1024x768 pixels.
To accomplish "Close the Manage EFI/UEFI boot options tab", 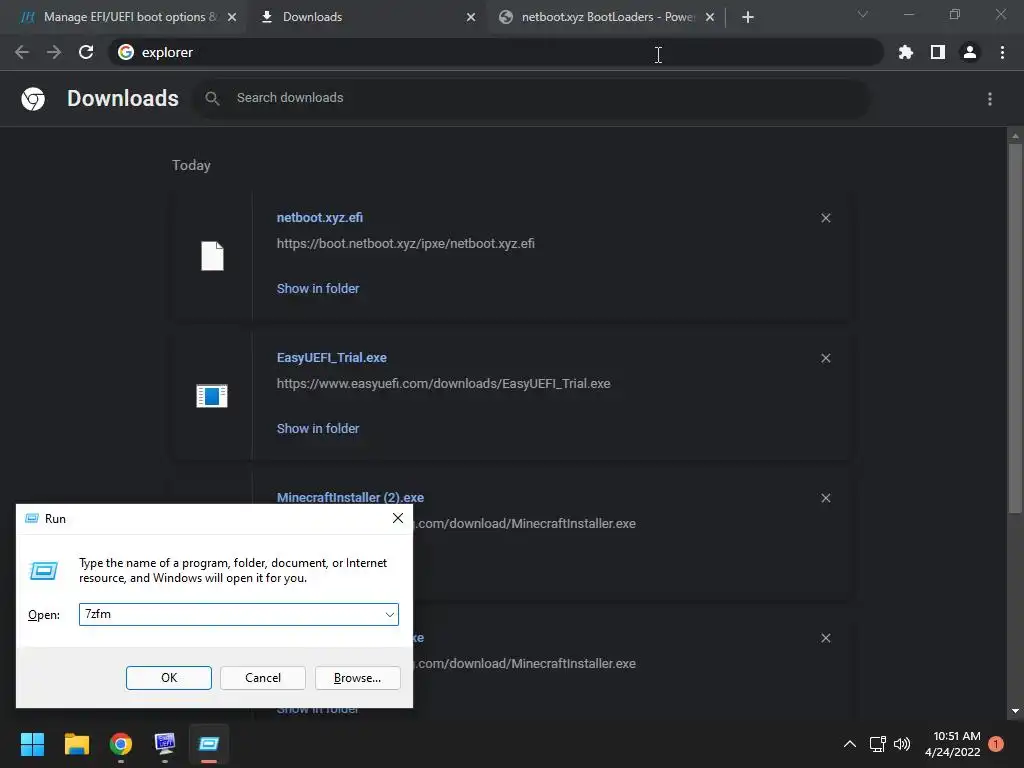I will tap(232, 17).
